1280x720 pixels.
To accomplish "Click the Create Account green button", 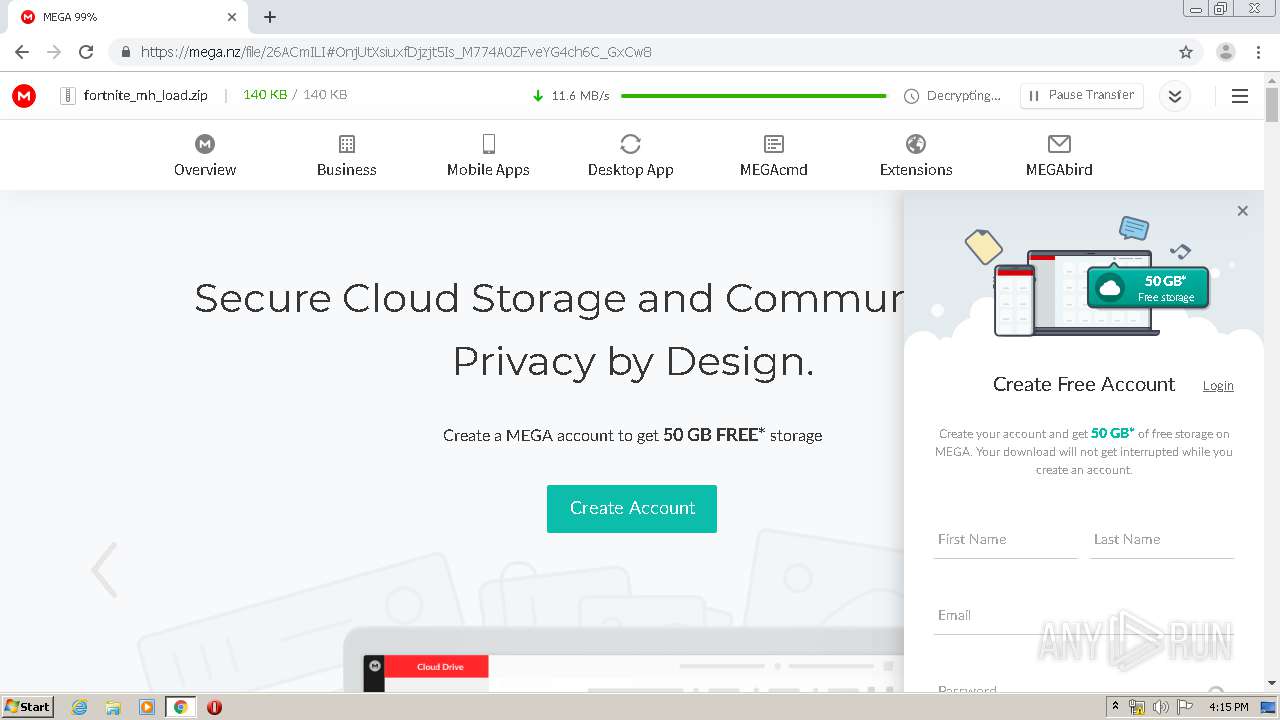I will click(x=632, y=508).
